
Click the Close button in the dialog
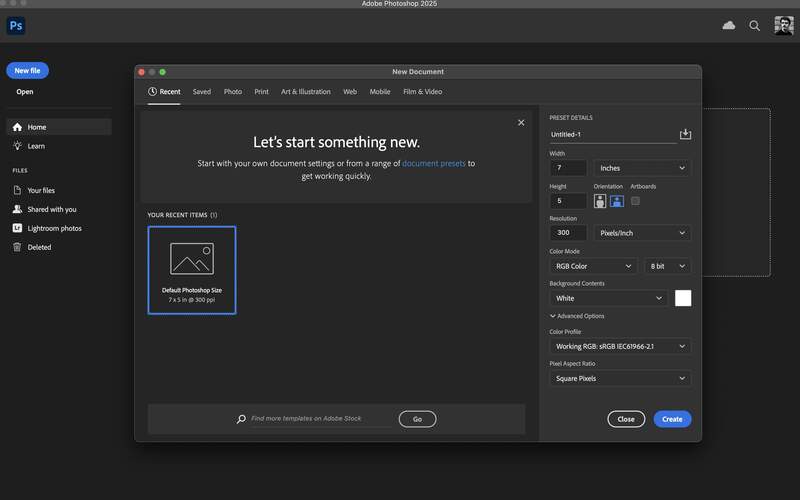[x=626, y=419]
